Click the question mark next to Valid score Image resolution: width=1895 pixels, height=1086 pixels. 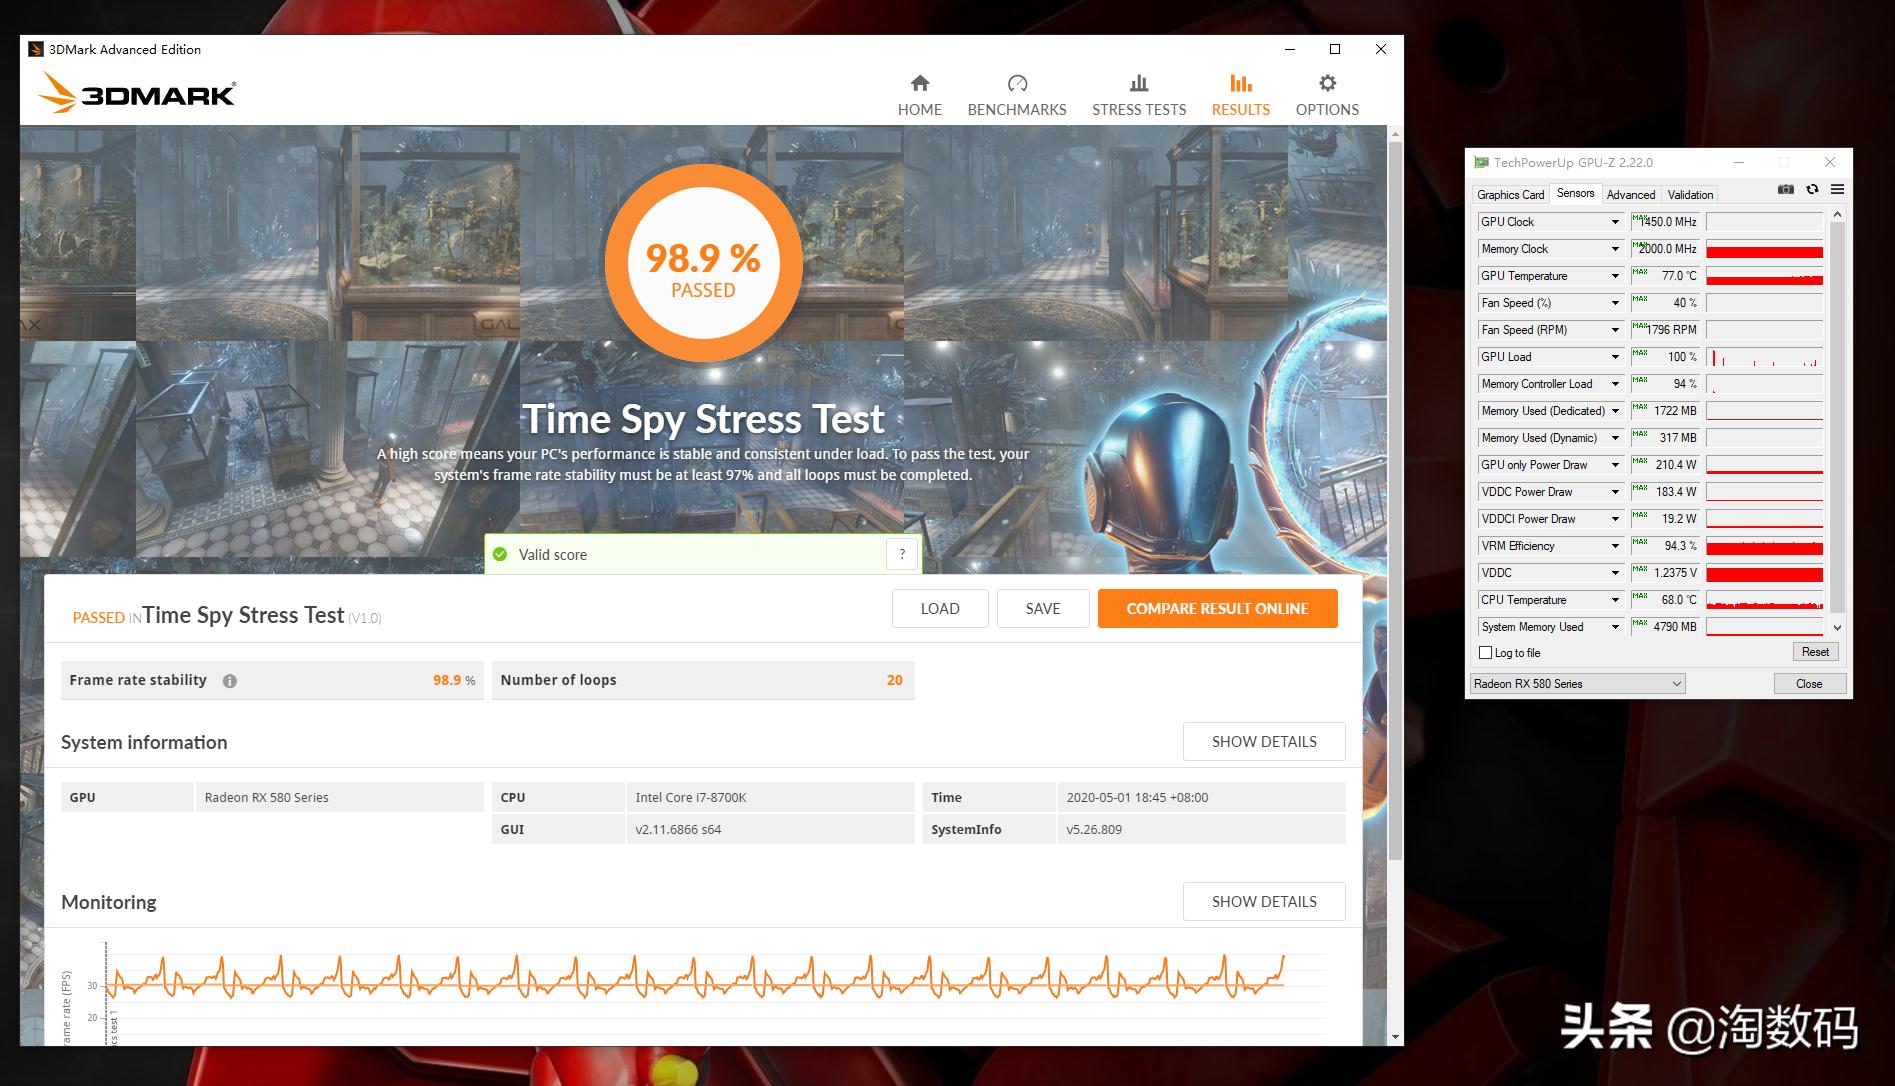(x=901, y=554)
